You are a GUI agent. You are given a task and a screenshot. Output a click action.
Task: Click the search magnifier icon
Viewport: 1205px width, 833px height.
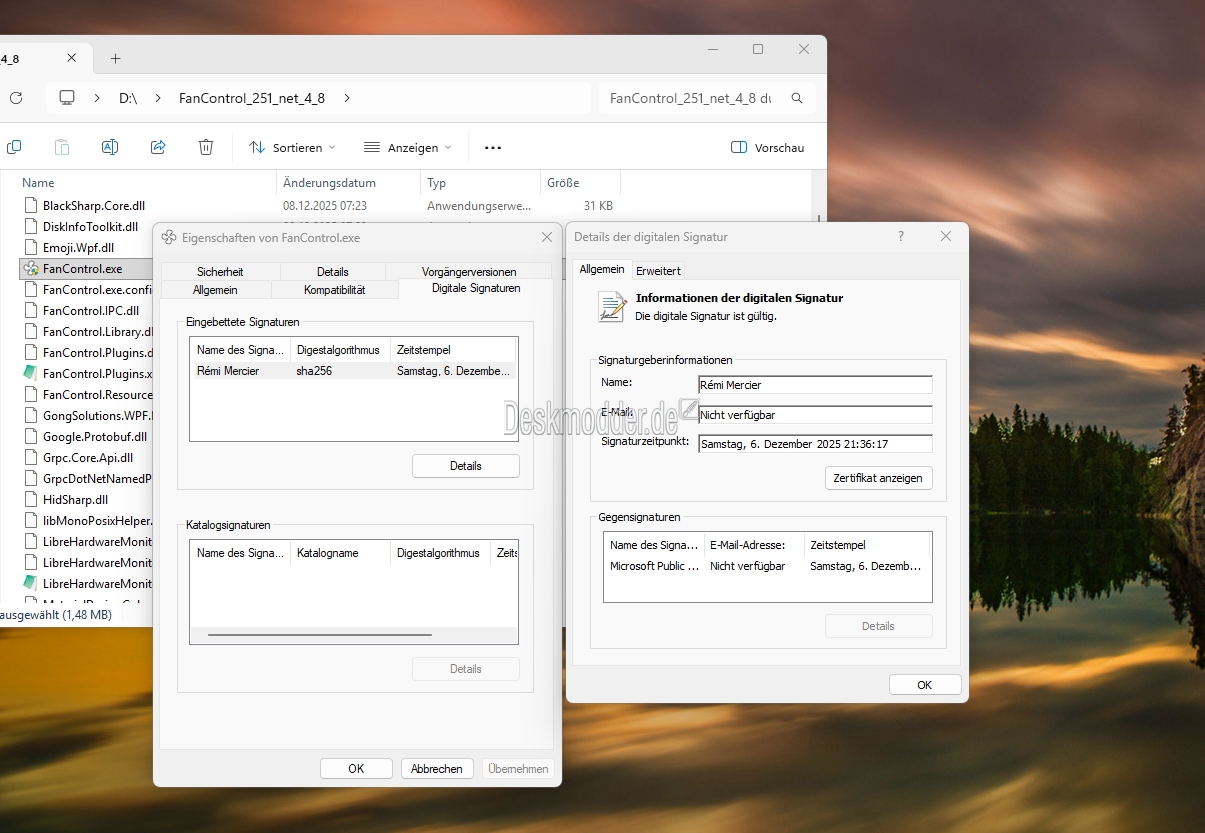[797, 98]
